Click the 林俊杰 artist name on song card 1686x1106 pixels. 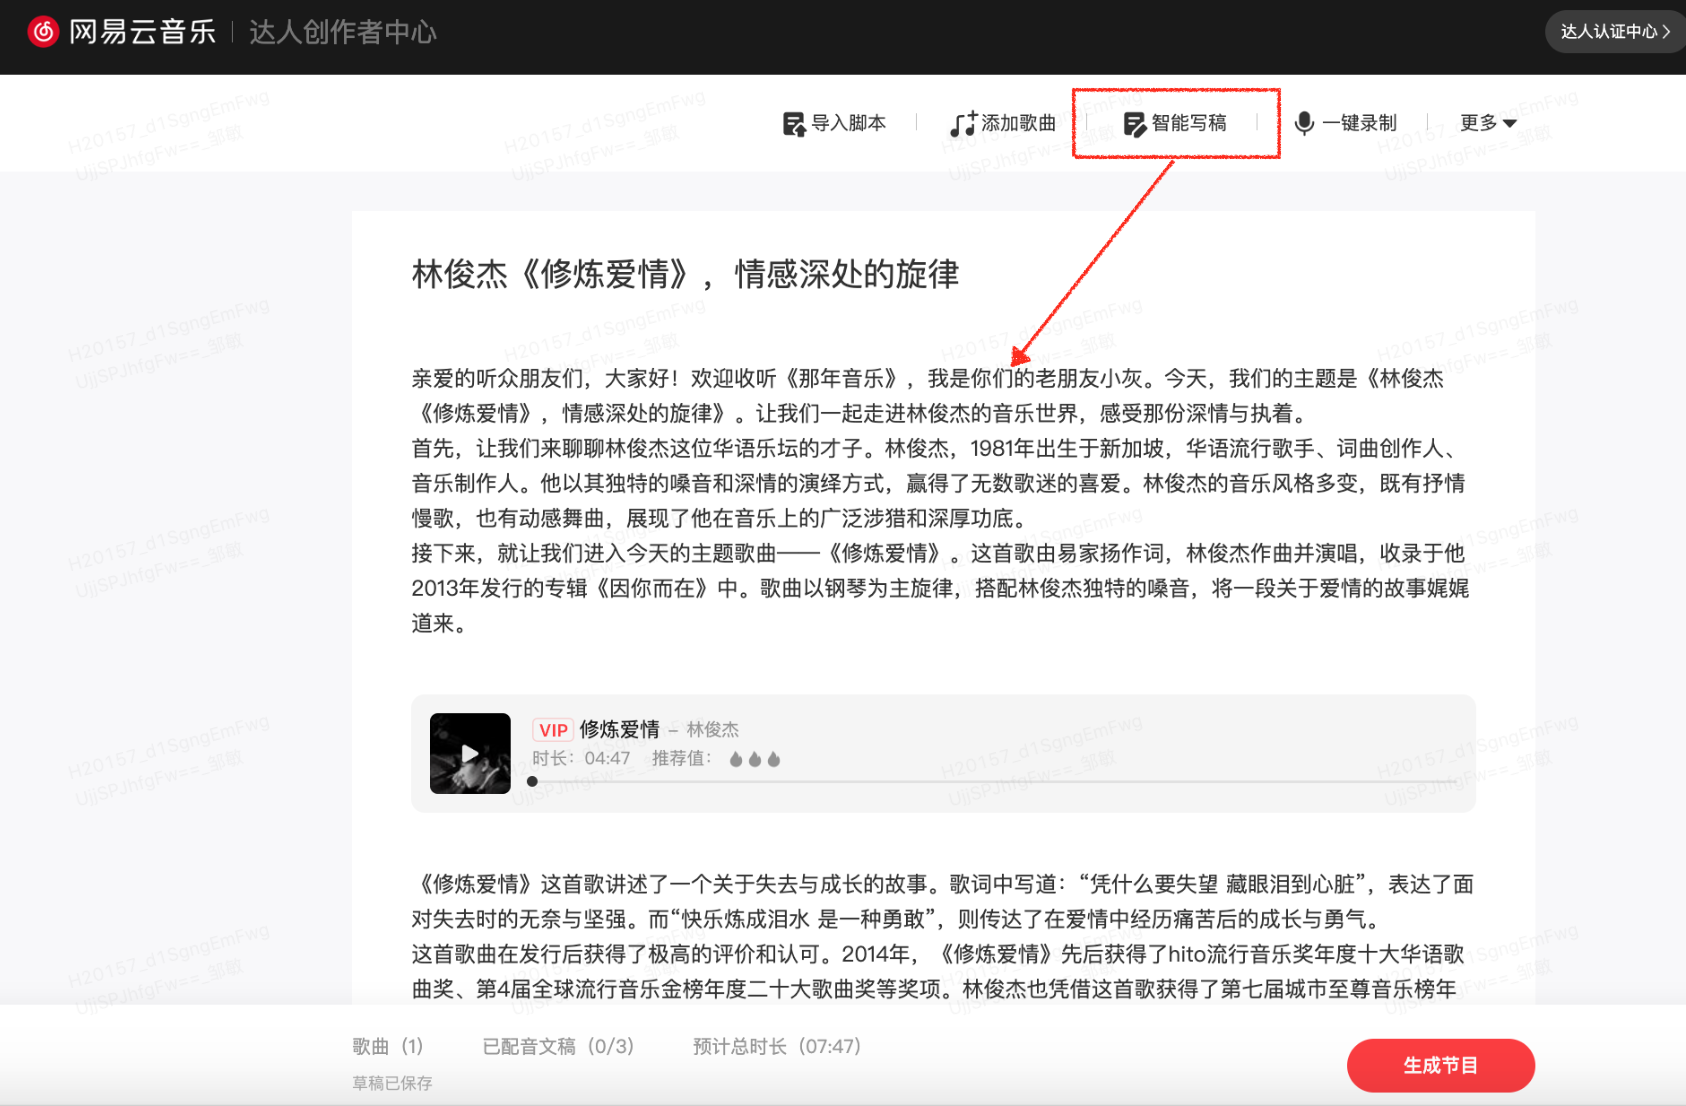click(713, 730)
